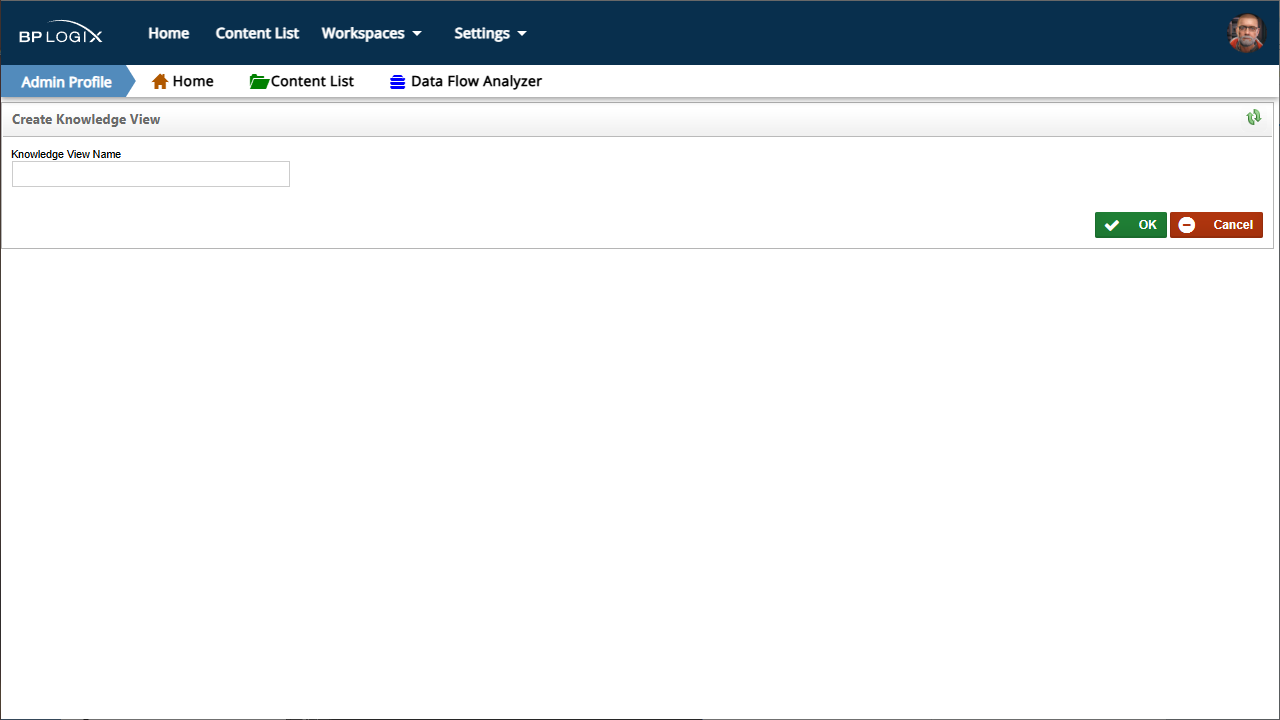Open Content List link in breadcrumb bar
This screenshot has width=1280, height=720.
(x=312, y=81)
